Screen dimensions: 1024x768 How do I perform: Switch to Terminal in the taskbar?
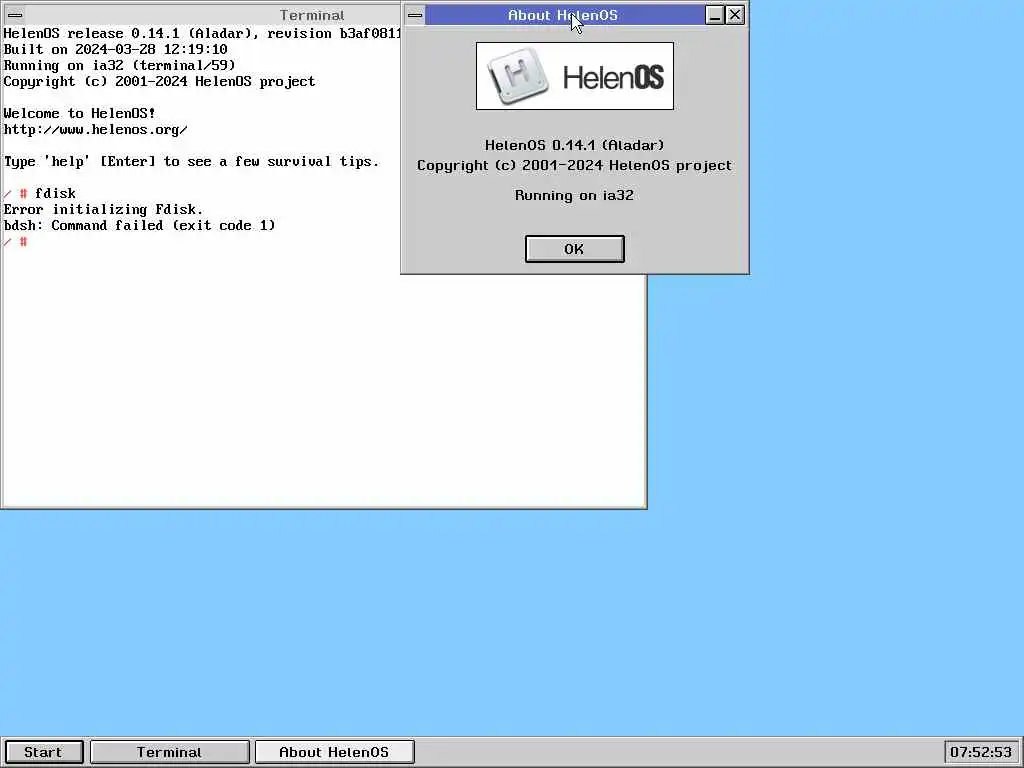pyautogui.click(x=170, y=752)
